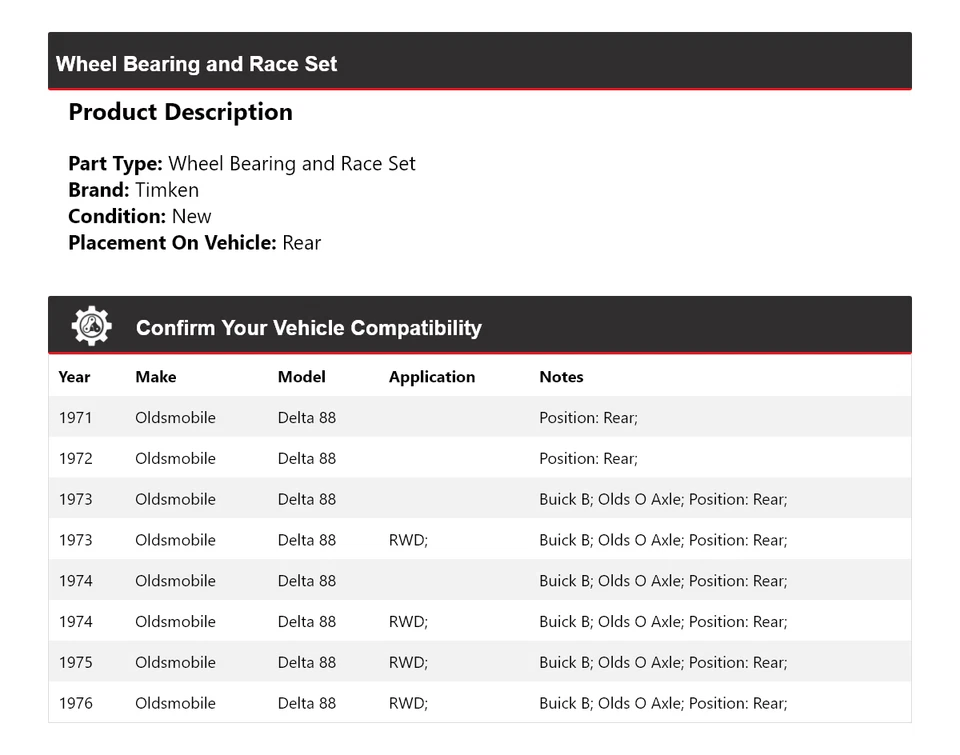Click the 1972 year cell

click(x=75, y=459)
